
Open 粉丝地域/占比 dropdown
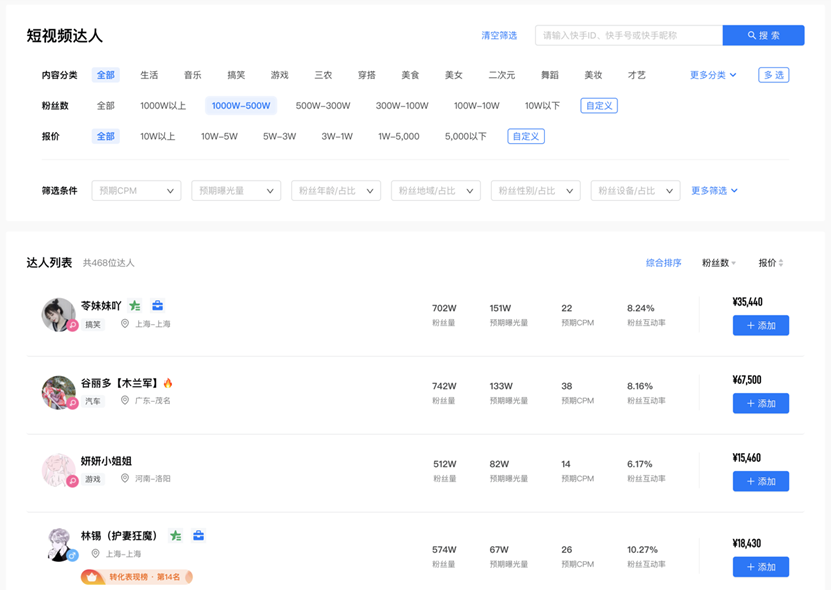(x=435, y=191)
